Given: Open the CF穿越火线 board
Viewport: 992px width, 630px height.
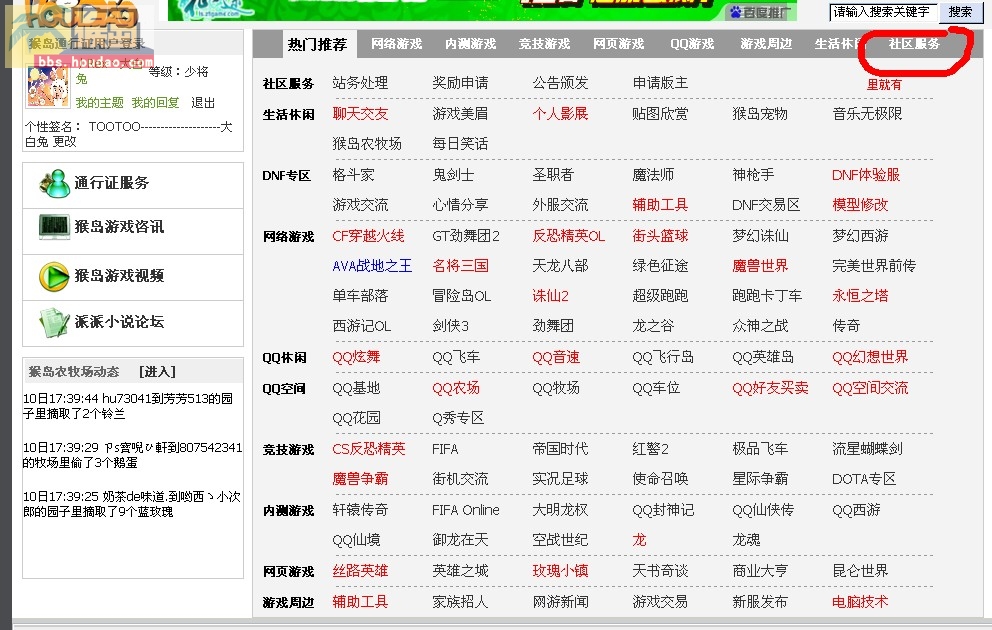Looking at the screenshot, I should (x=368, y=236).
